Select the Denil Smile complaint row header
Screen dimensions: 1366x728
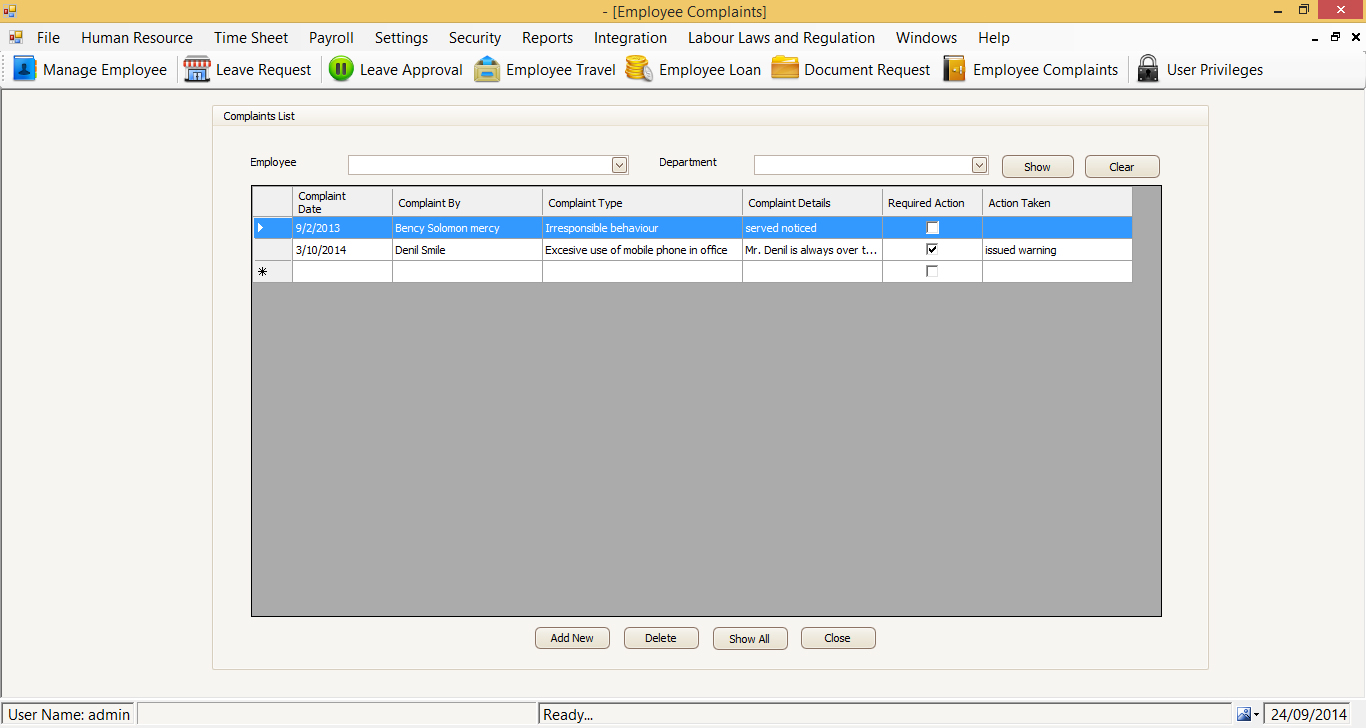(x=272, y=250)
